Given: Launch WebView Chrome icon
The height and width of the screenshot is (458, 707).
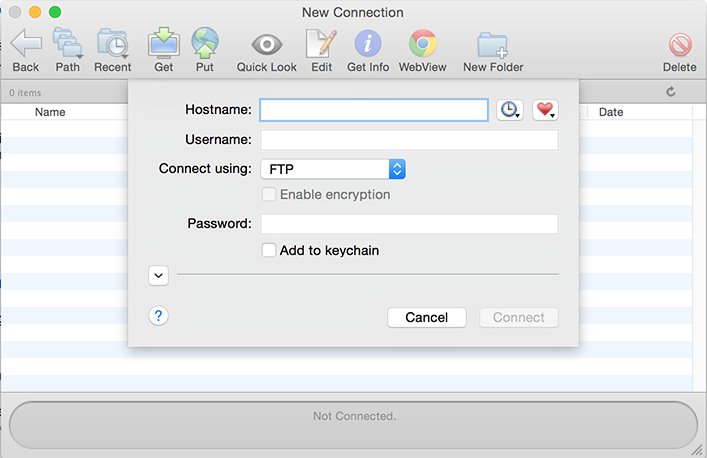Looking at the screenshot, I should [x=422, y=45].
